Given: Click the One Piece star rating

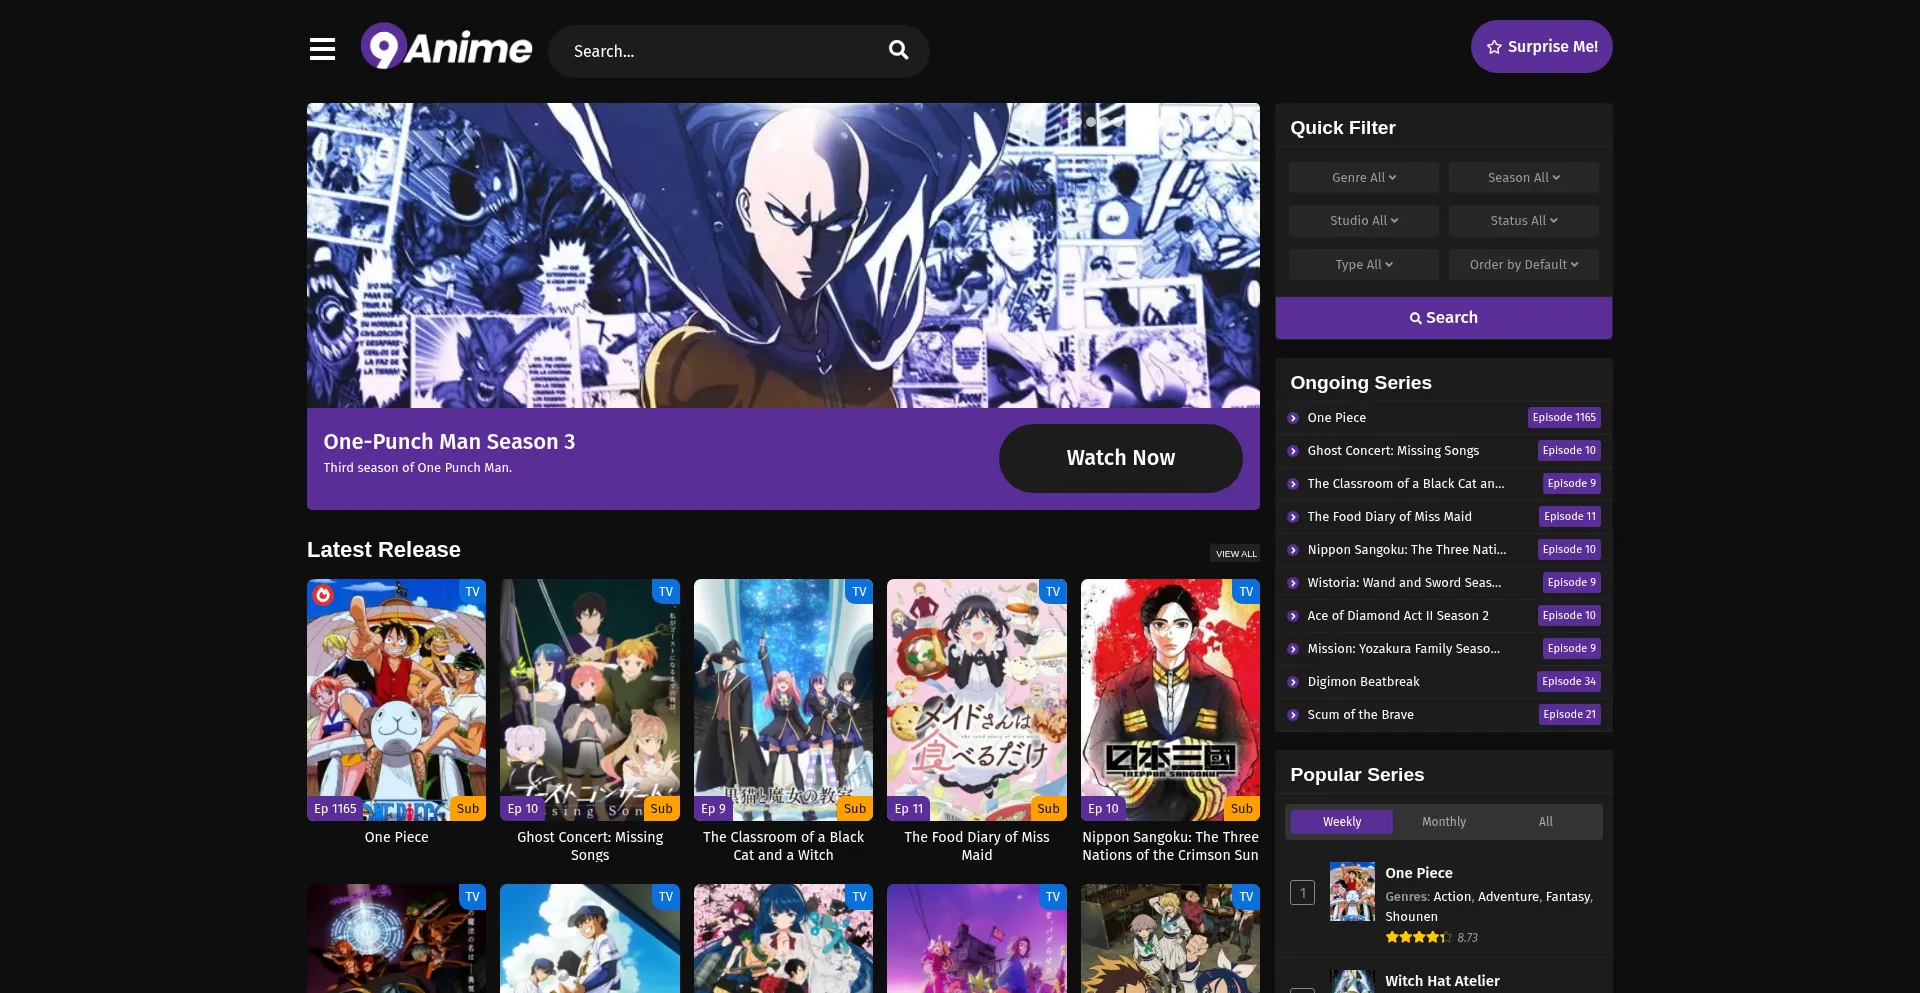Looking at the screenshot, I should (1418, 937).
